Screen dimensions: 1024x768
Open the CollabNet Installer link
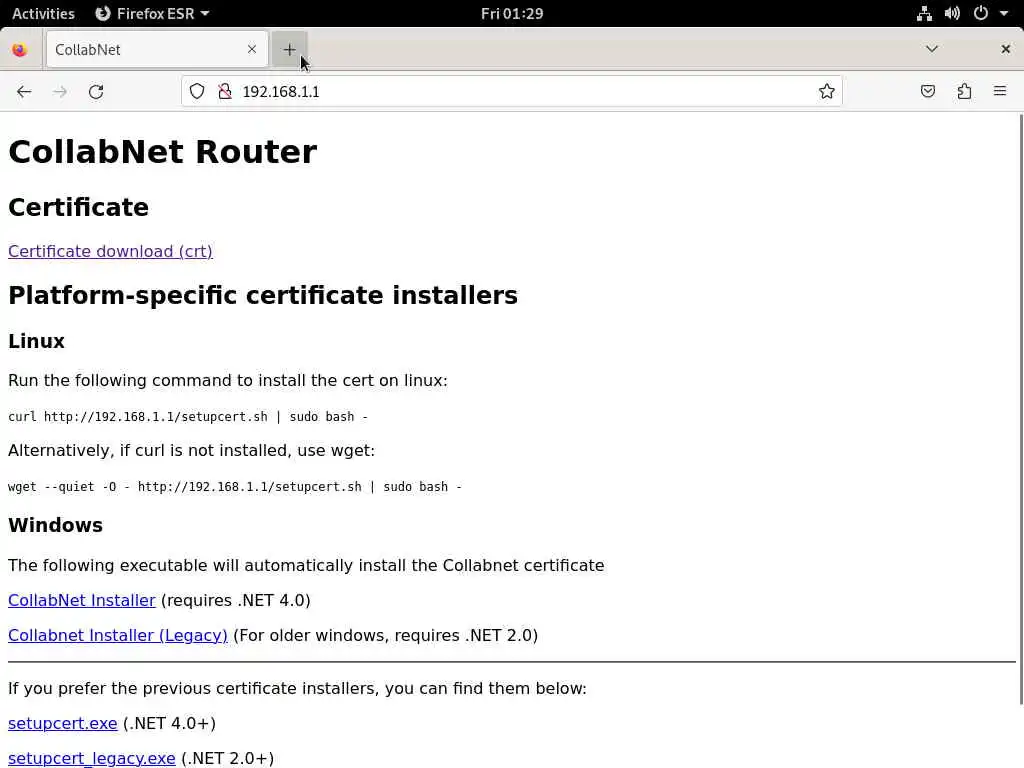point(82,600)
